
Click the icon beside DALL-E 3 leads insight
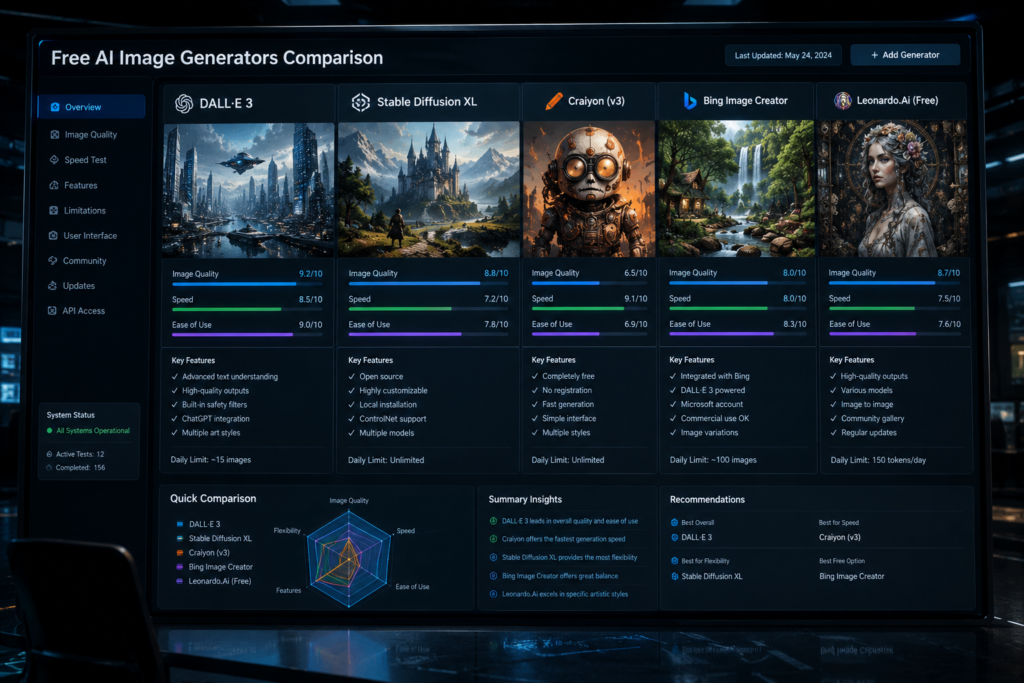(x=494, y=521)
